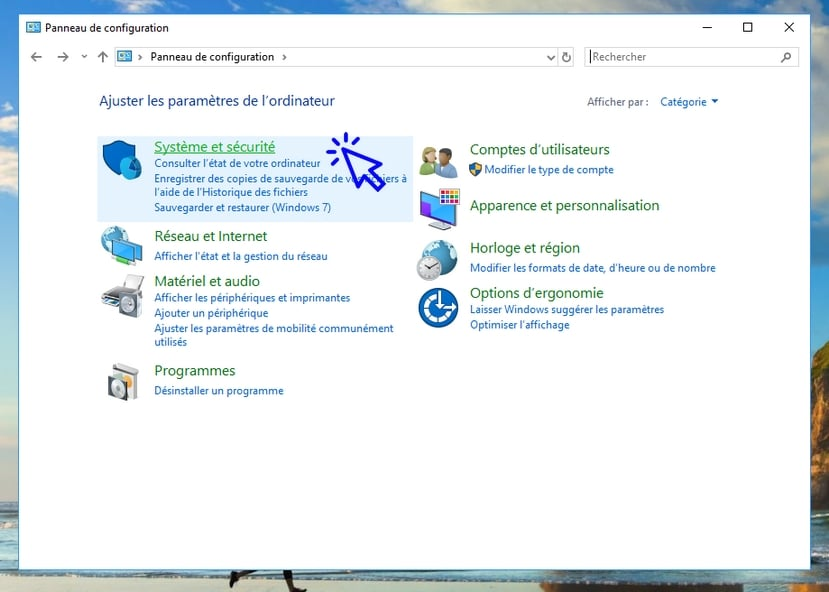The image size is (829, 592).
Task: Click Optimiser l'affichage link
Action: click(x=520, y=325)
